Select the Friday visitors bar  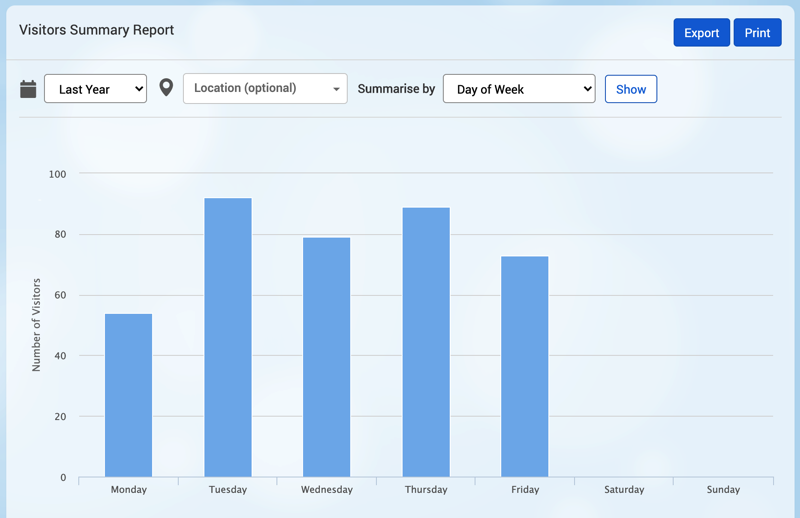tap(525, 366)
